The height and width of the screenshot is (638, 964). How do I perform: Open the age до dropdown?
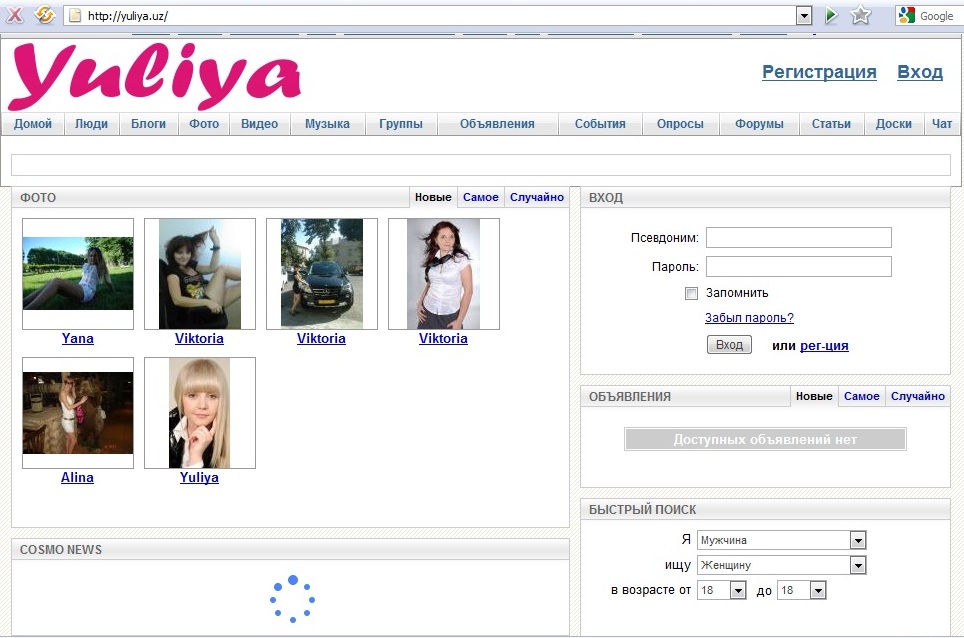[801, 590]
